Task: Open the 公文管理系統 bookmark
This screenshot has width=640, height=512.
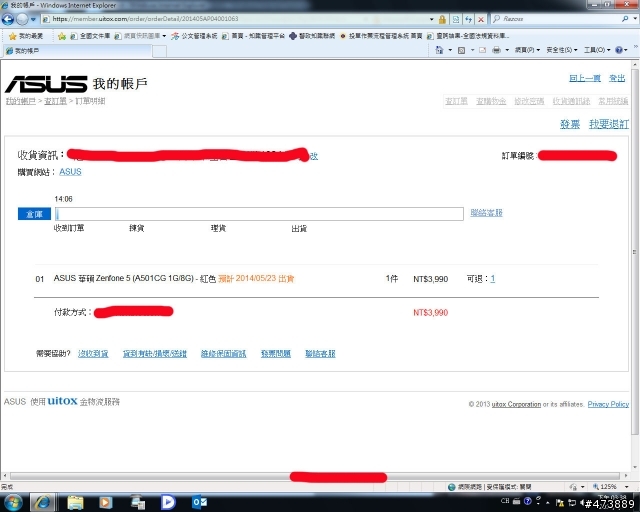Action: coord(194,36)
